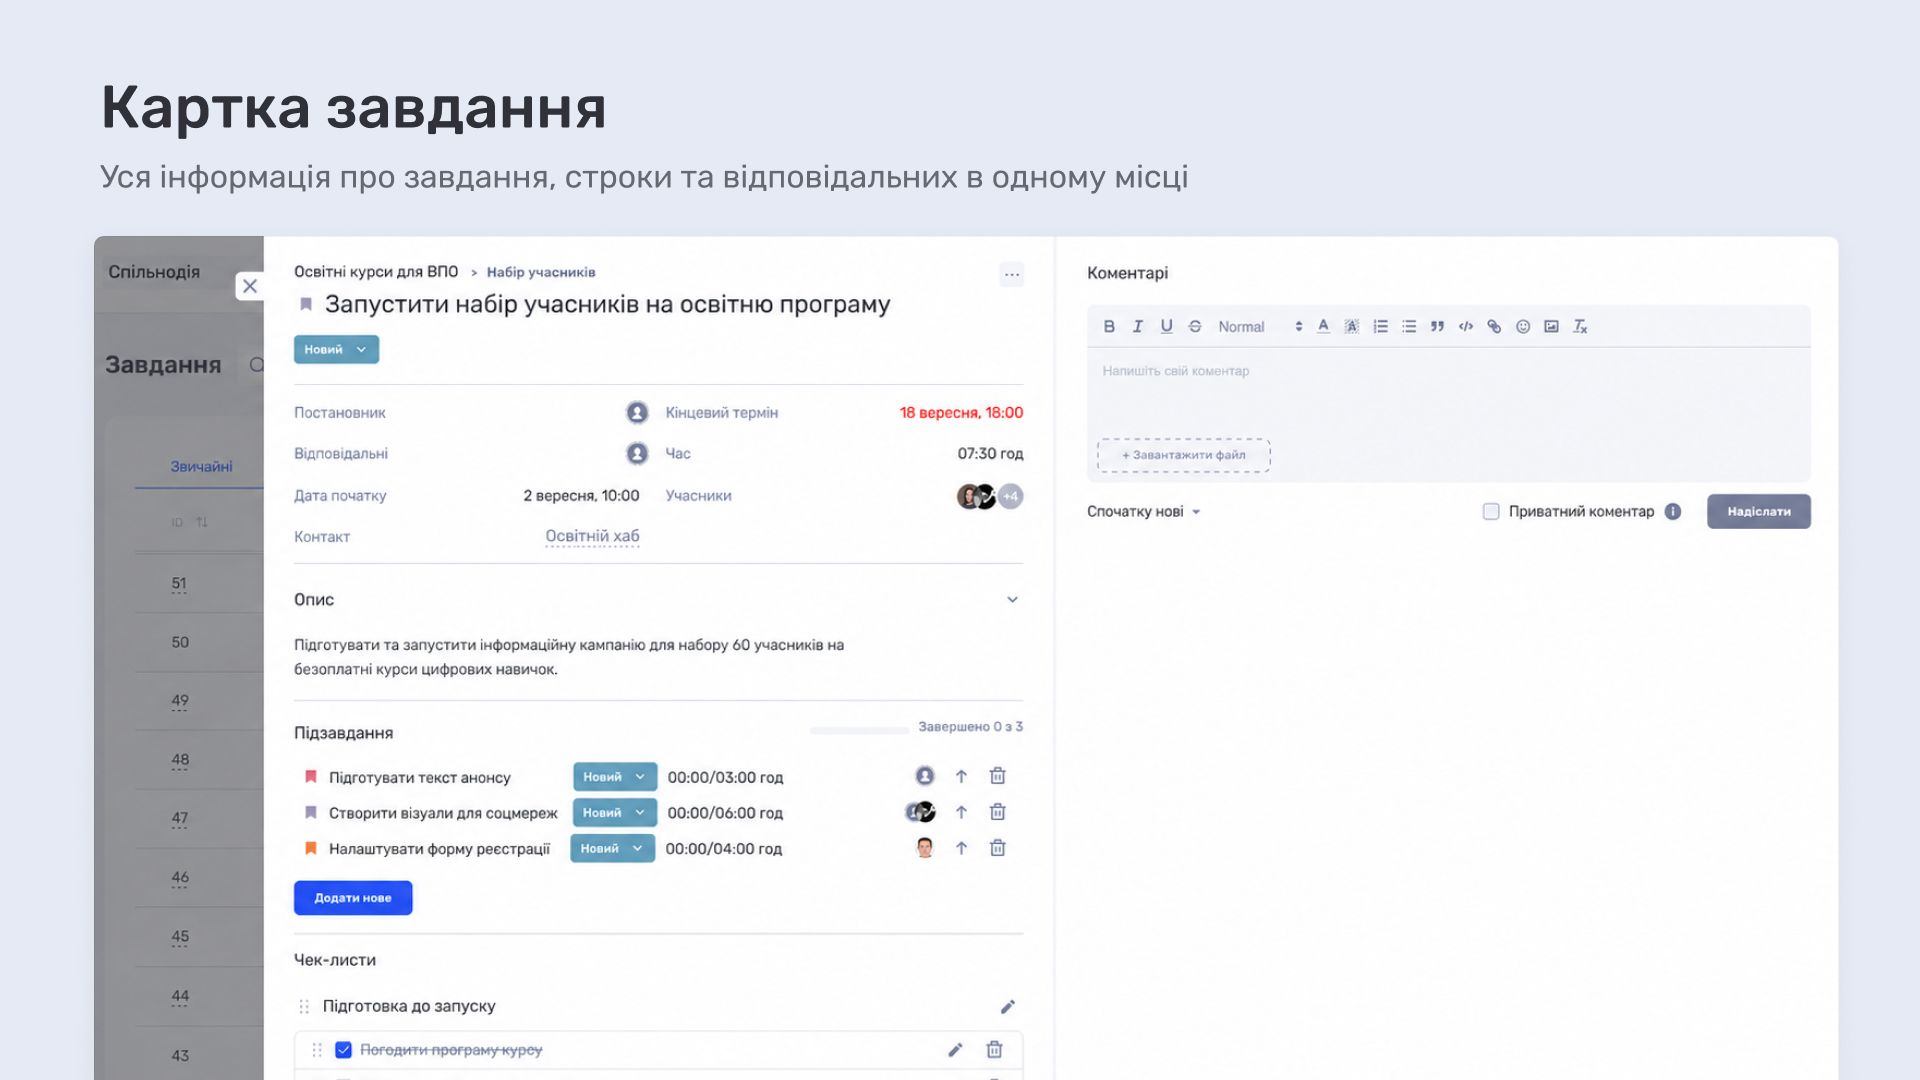
Task: Click the task priority flag beside title
Action: (x=306, y=304)
